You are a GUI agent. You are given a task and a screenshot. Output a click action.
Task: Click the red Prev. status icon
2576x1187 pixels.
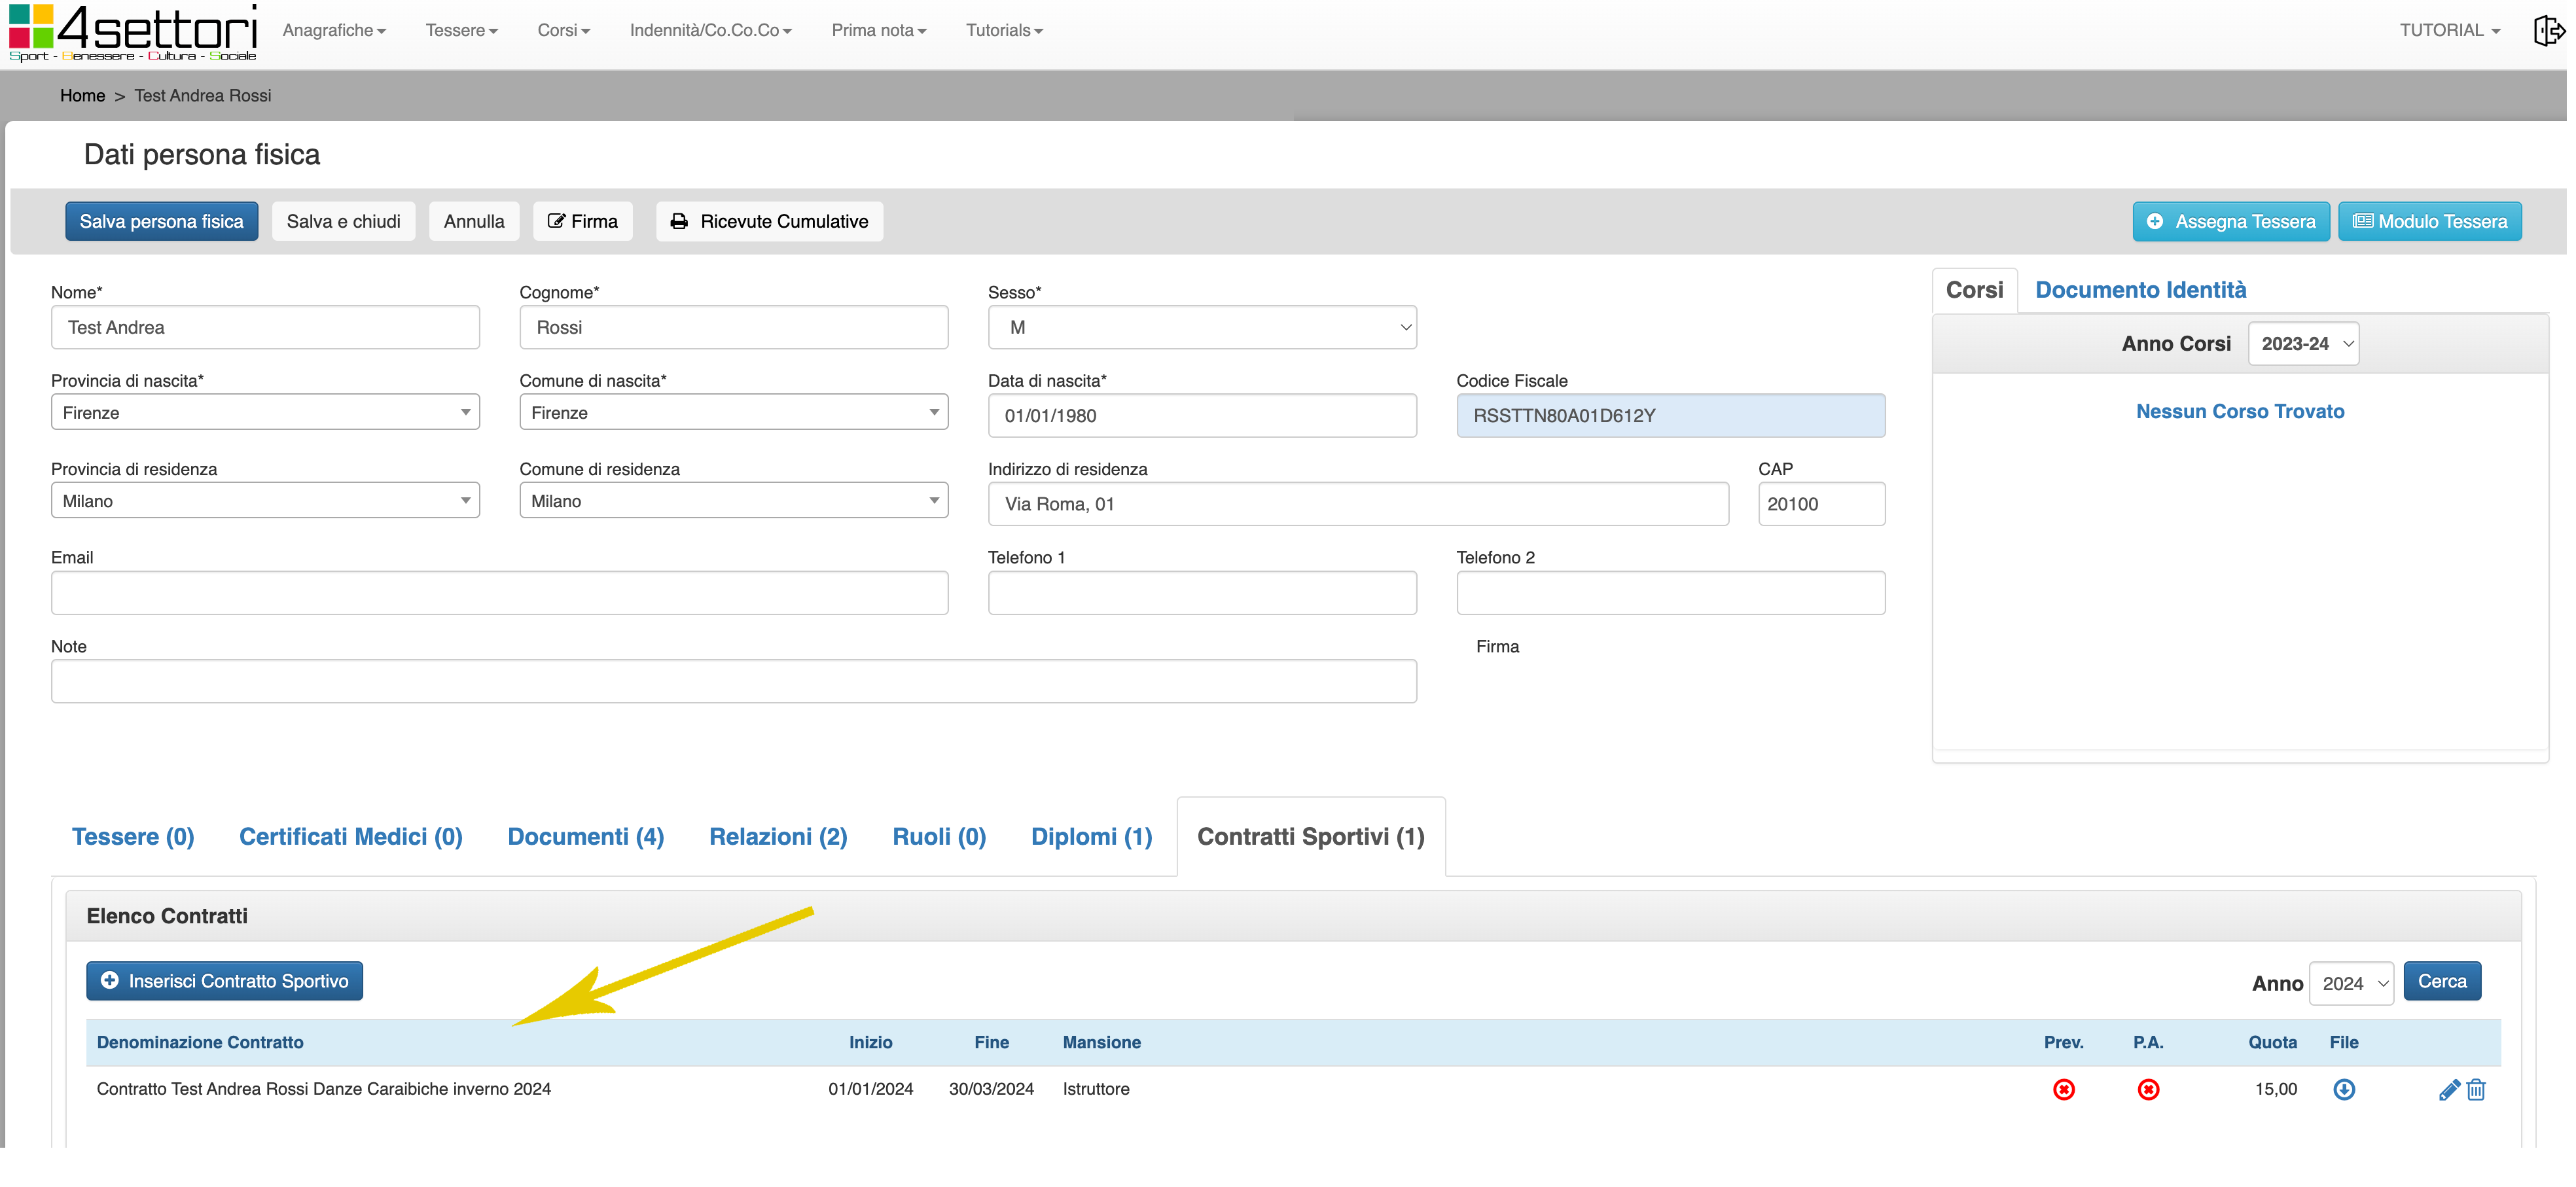point(2063,1089)
